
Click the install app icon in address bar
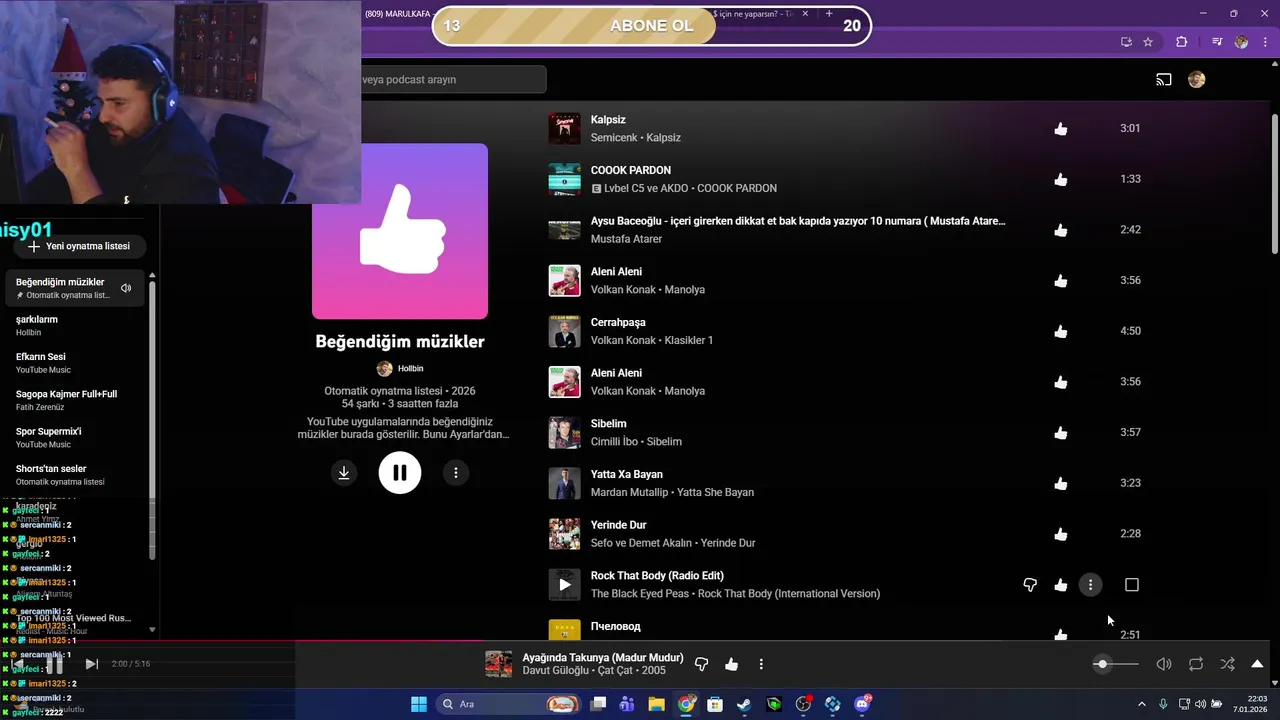click(1126, 42)
